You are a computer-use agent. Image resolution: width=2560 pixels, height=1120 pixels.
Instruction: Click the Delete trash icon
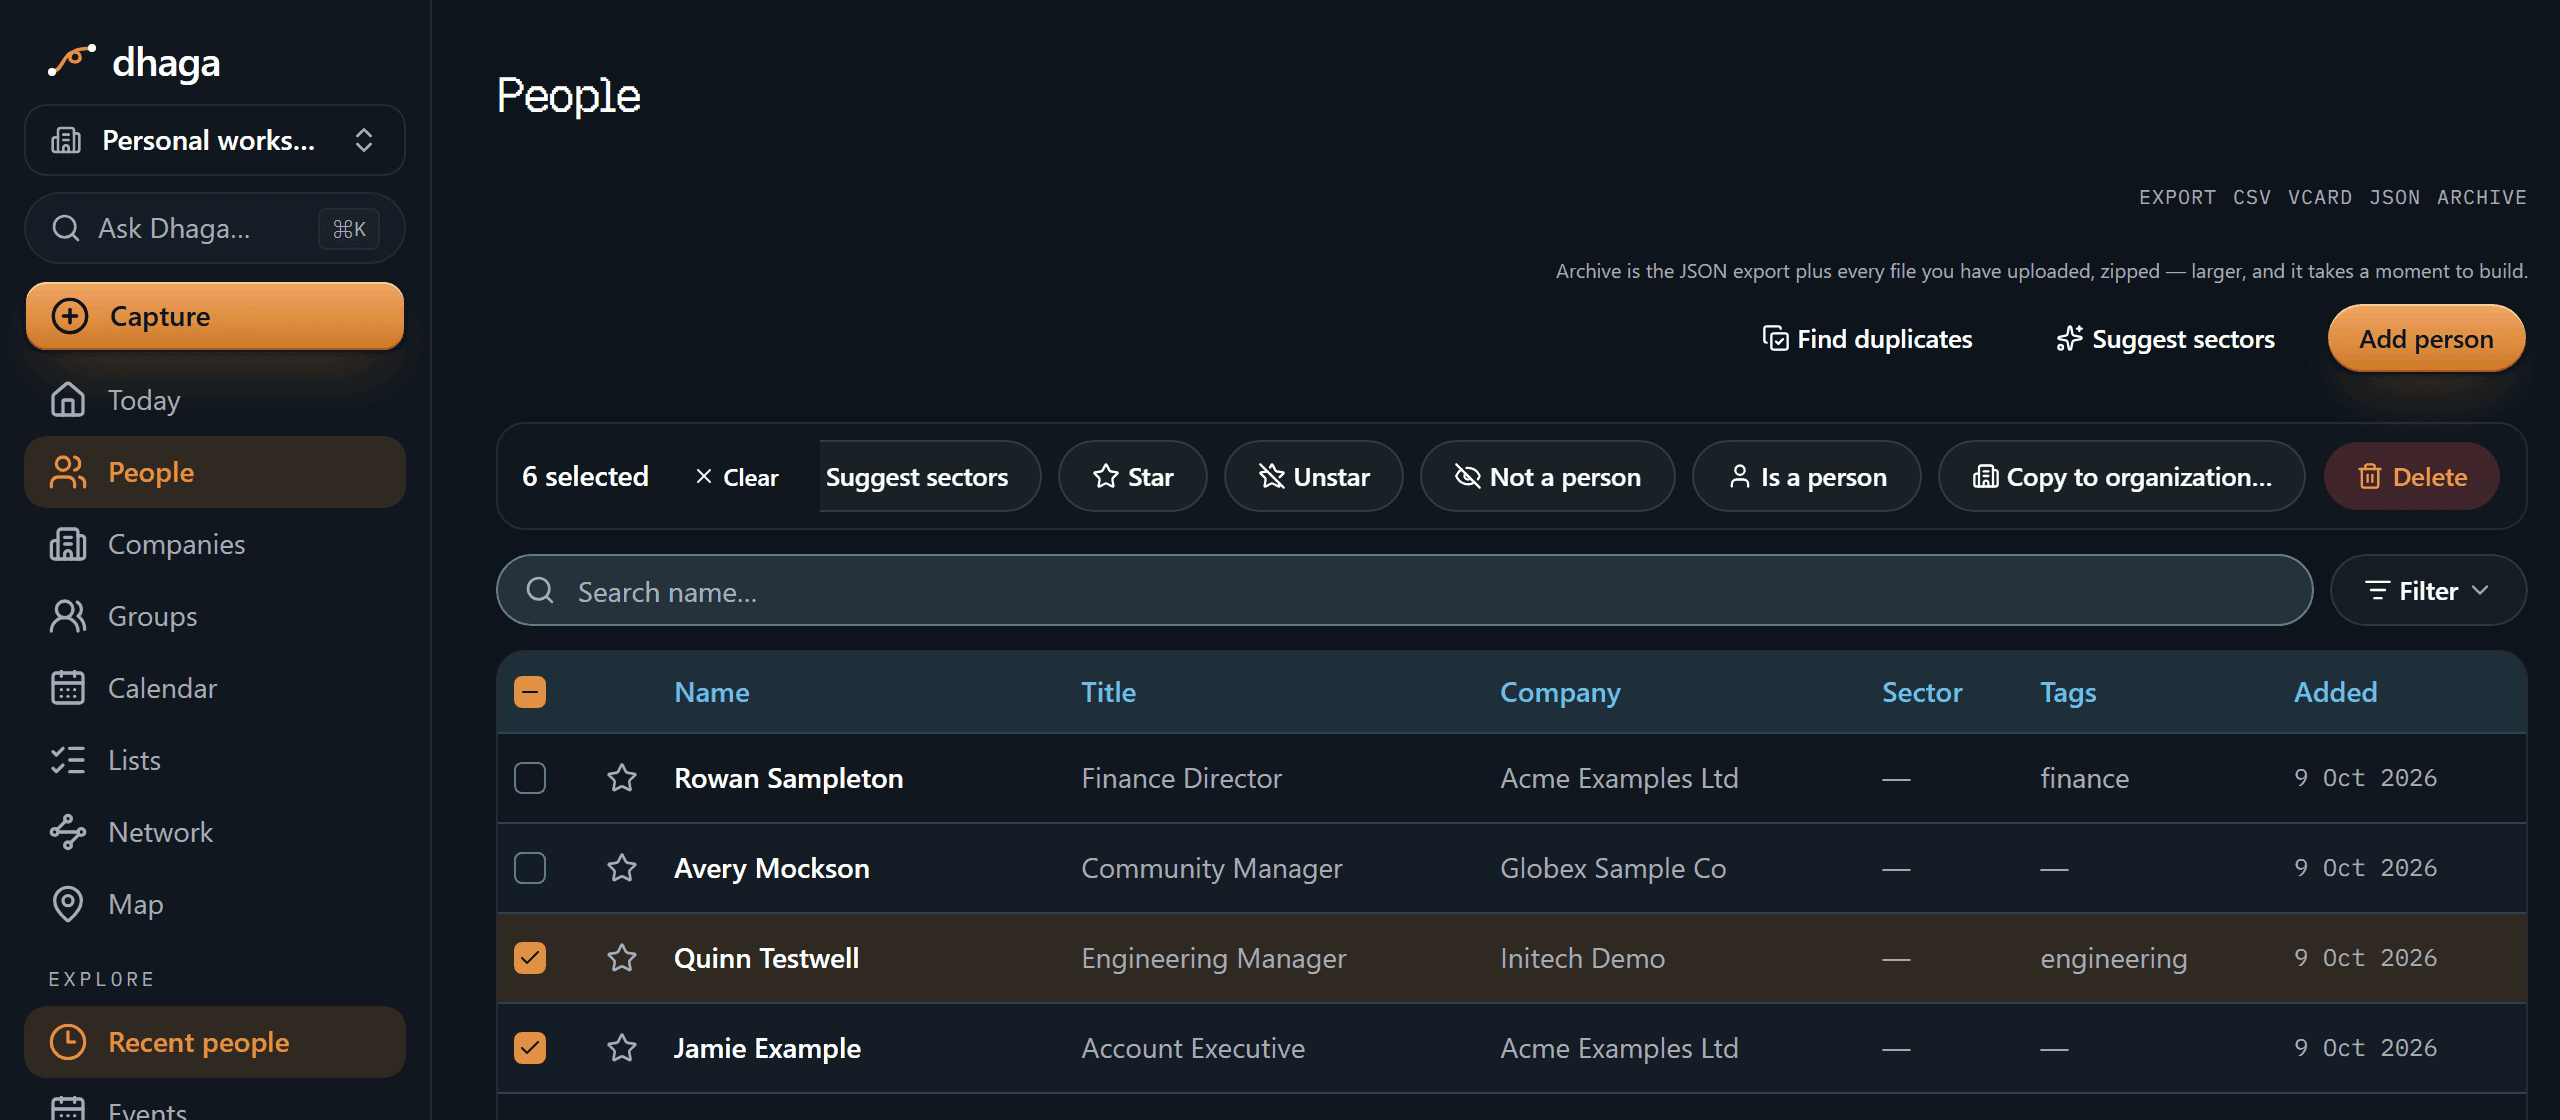coord(2369,477)
